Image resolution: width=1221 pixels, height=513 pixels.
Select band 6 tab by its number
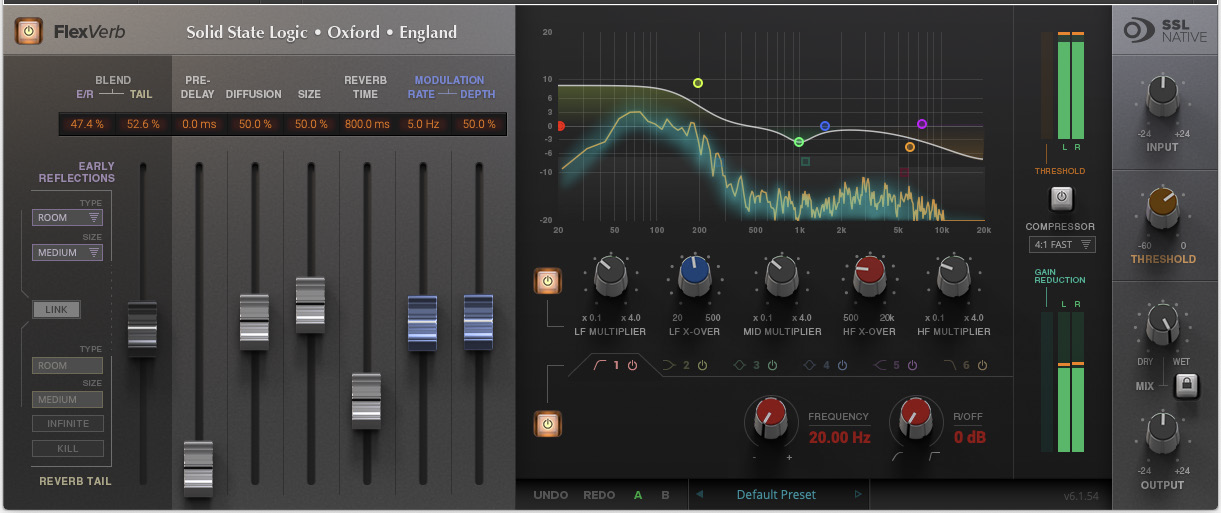pyautogui.click(x=967, y=366)
